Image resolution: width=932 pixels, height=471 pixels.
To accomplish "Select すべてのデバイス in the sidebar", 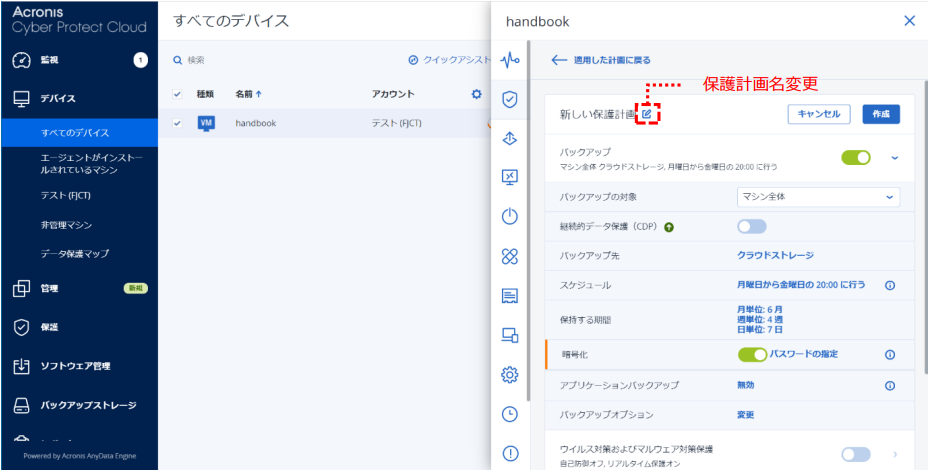I will [75, 132].
